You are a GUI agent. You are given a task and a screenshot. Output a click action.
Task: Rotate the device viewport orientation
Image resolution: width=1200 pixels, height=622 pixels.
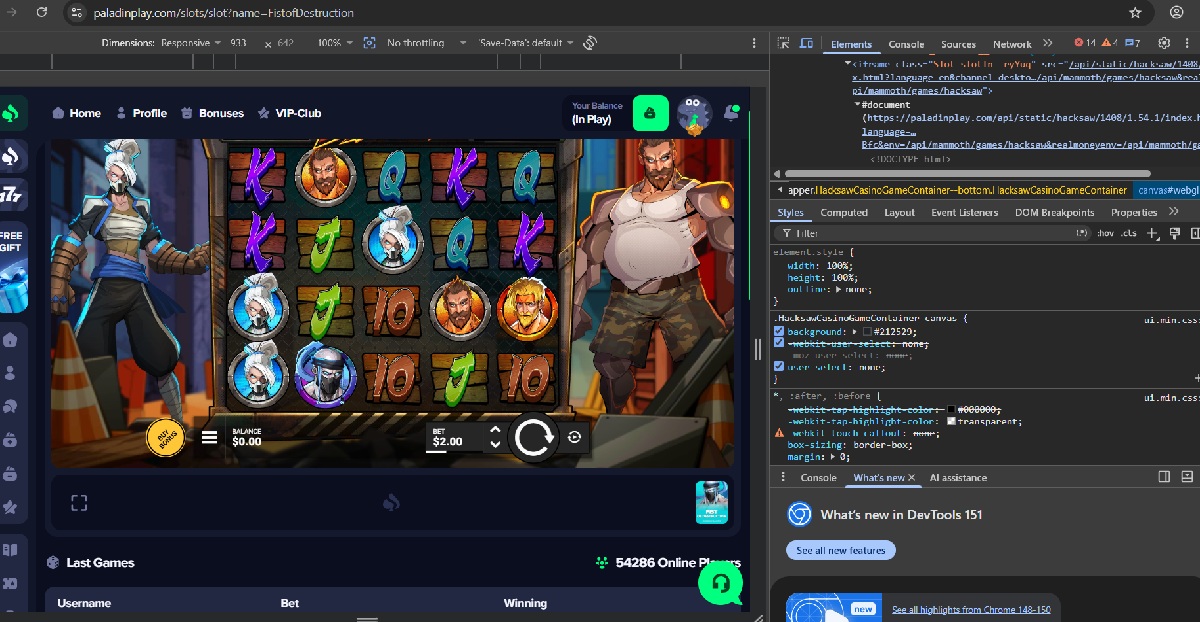pos(590,43)
